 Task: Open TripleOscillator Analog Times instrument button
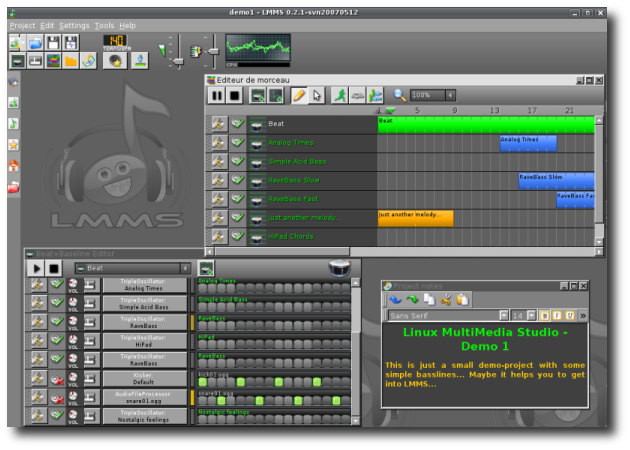click(x=145, y=285)
